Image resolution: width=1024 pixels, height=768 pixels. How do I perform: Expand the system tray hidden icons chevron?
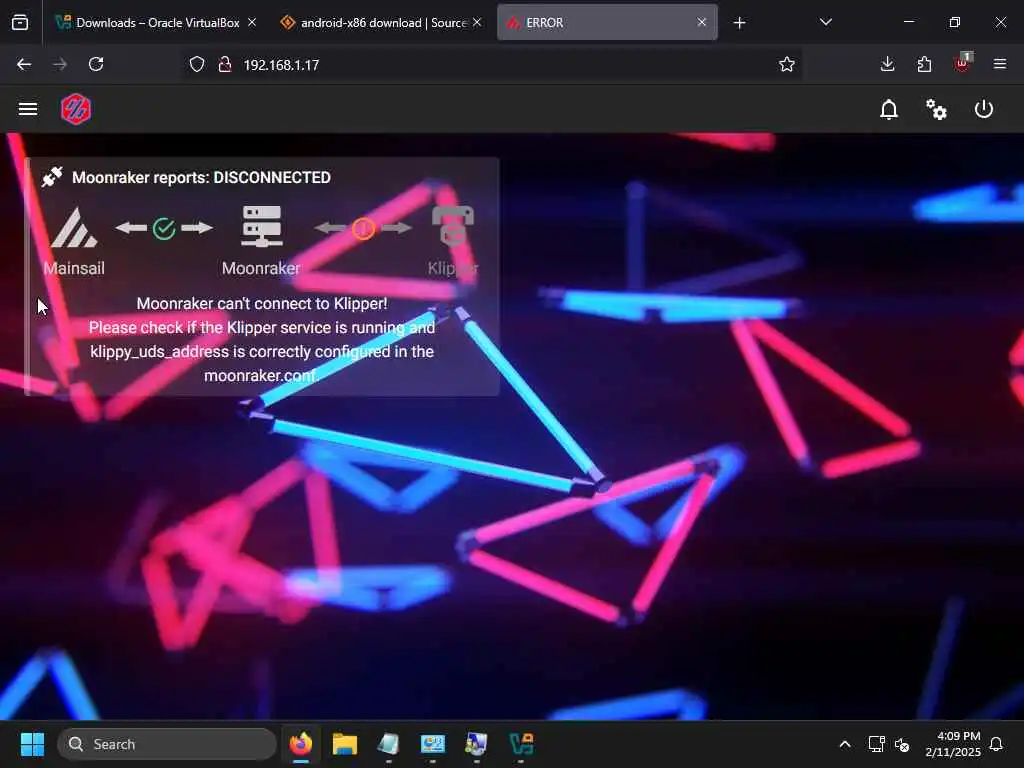[844, 744]
